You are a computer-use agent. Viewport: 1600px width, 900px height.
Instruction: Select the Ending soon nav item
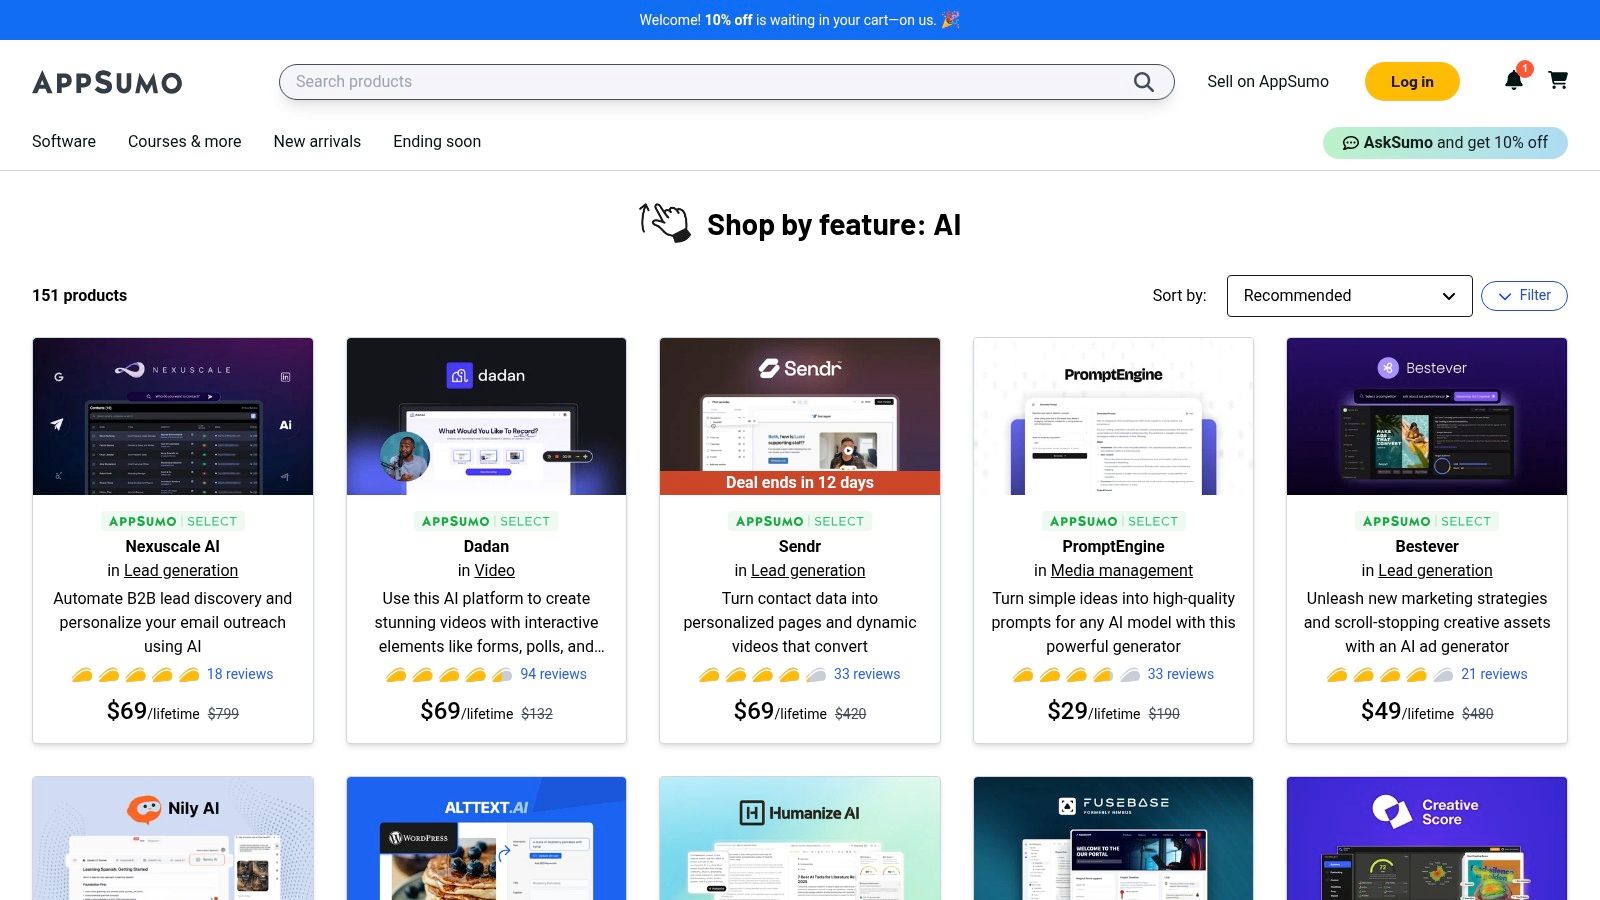coord(436,141)
